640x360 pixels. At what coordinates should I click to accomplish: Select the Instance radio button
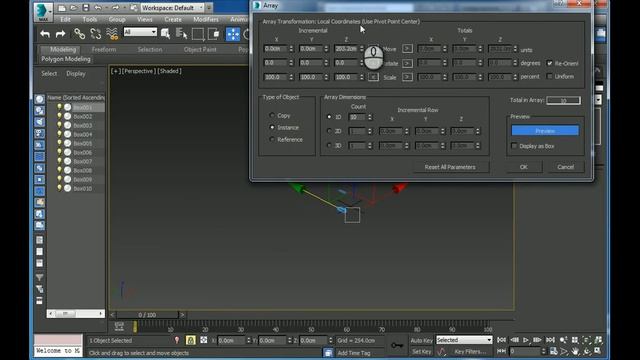click(x=272, y=127)
